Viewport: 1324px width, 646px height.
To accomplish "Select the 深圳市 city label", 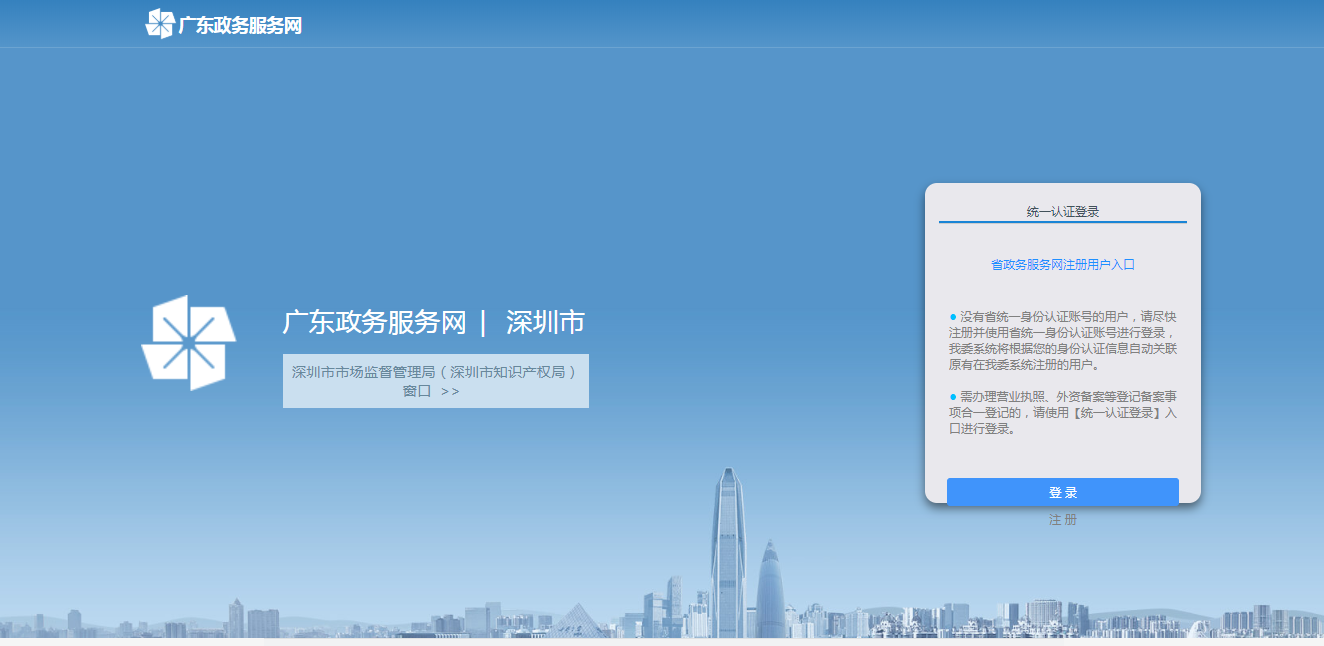I will pyautogui.click(x=545, y=323).
